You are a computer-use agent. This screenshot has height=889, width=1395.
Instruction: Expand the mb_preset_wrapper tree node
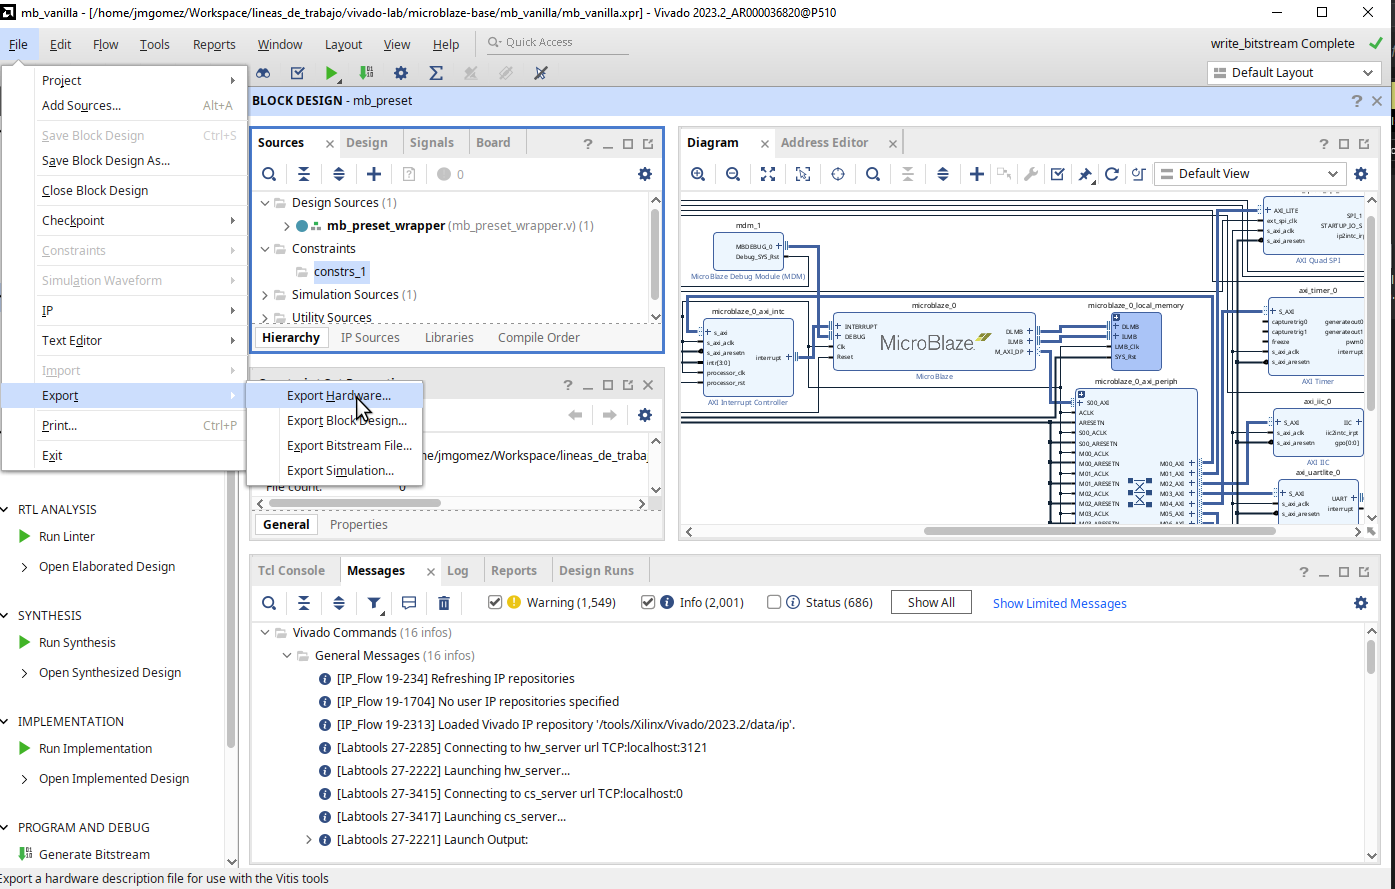click(287, 226)
